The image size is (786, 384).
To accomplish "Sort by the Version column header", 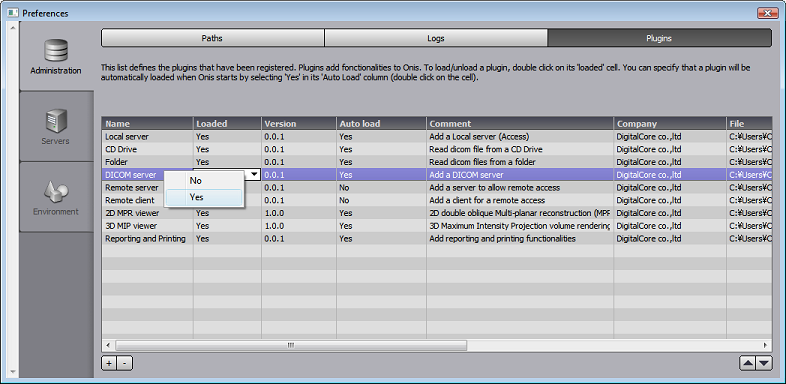I will pyautogui.click(x=299, y=124).
